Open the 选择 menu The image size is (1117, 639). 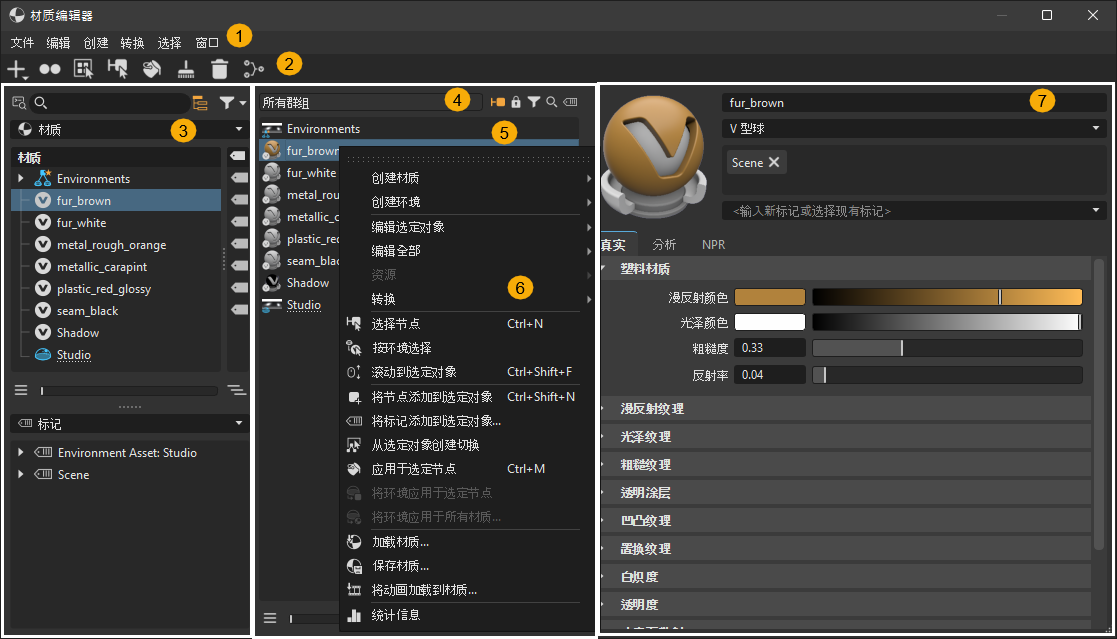click(170, 43)
